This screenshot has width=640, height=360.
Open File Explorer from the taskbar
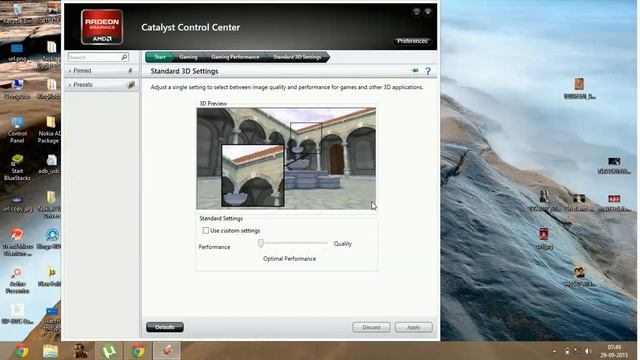pos(50,351)
